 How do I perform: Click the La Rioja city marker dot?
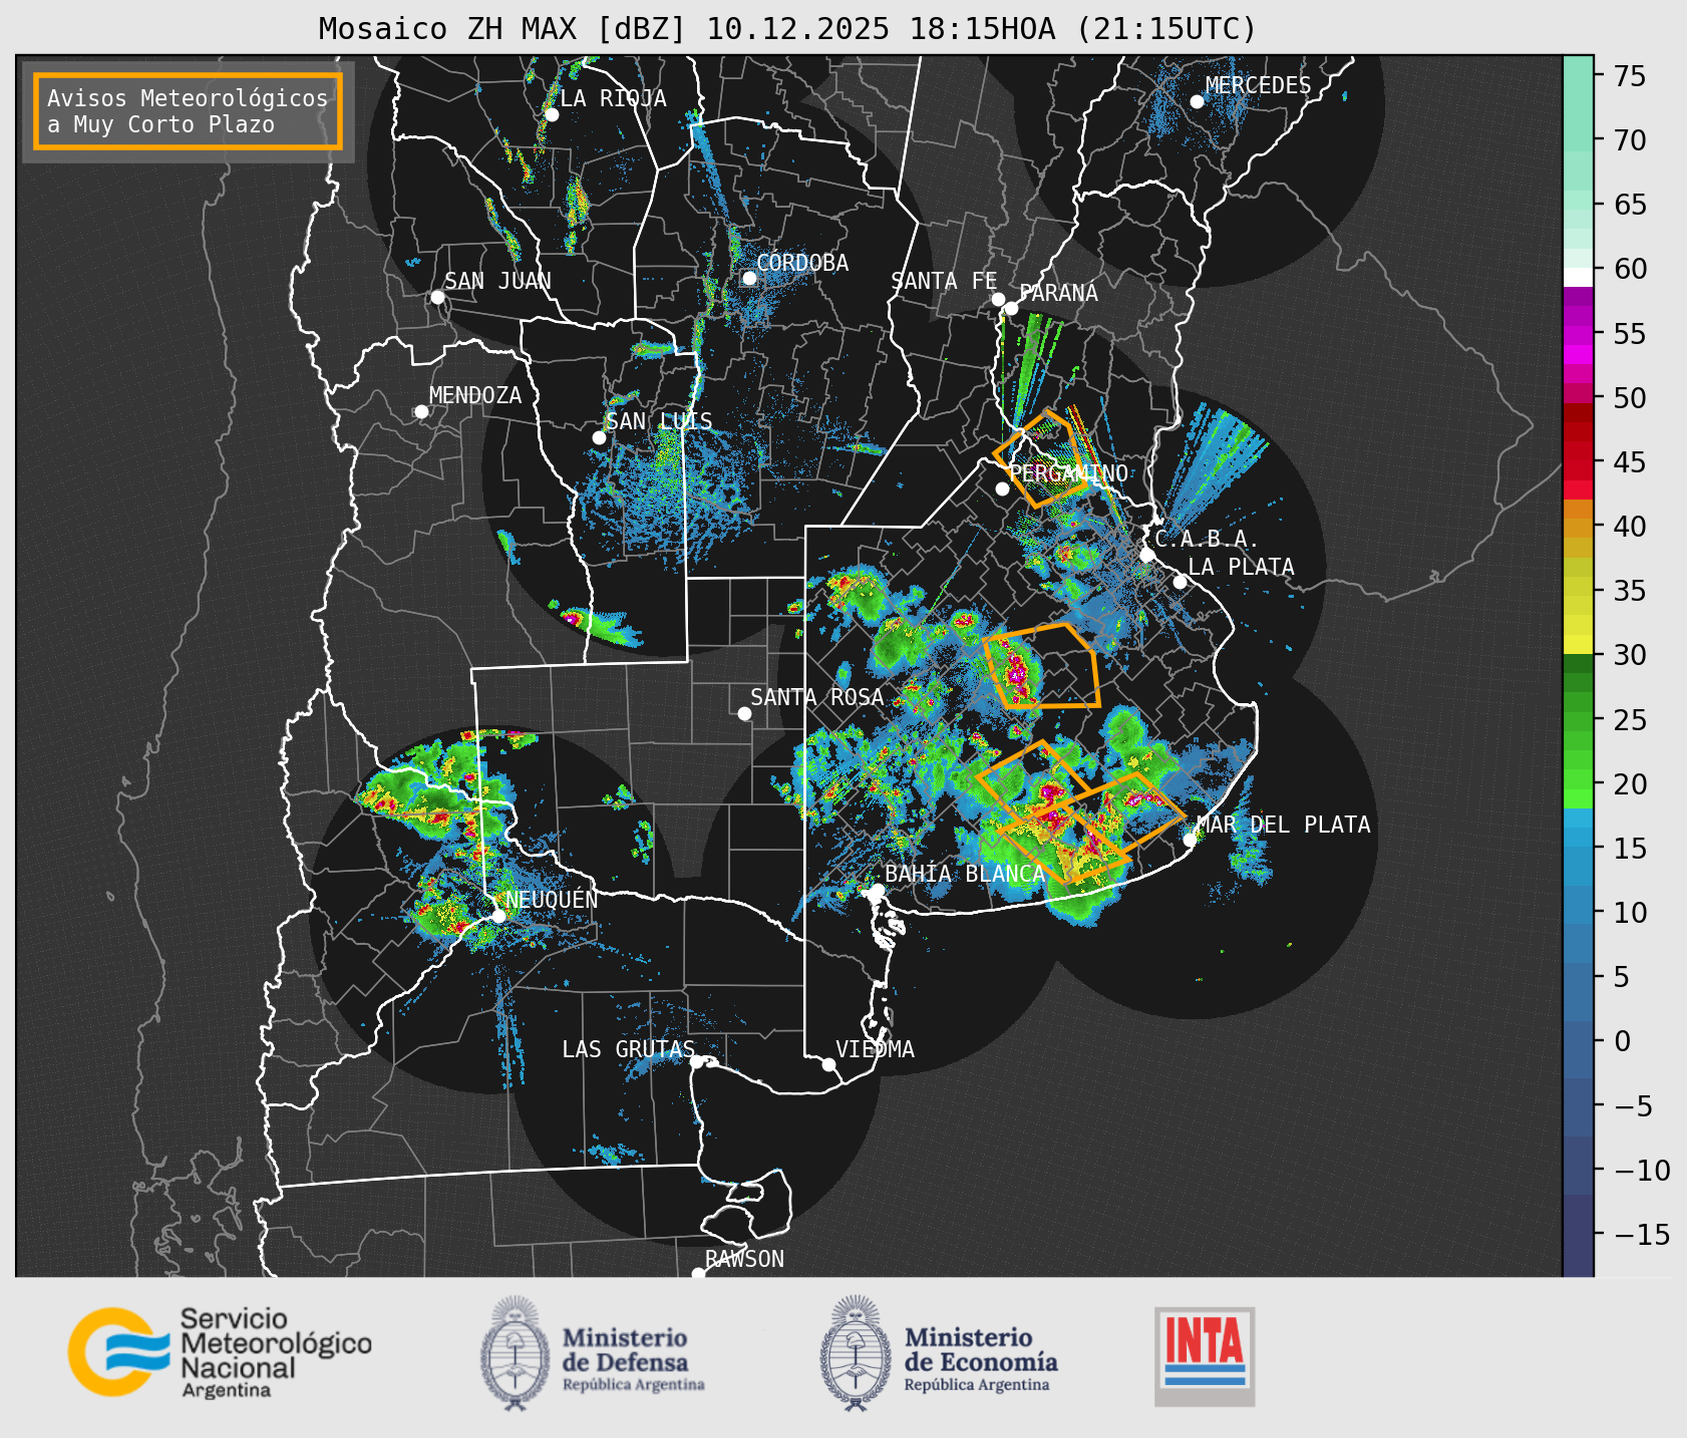tap(551, 115)
